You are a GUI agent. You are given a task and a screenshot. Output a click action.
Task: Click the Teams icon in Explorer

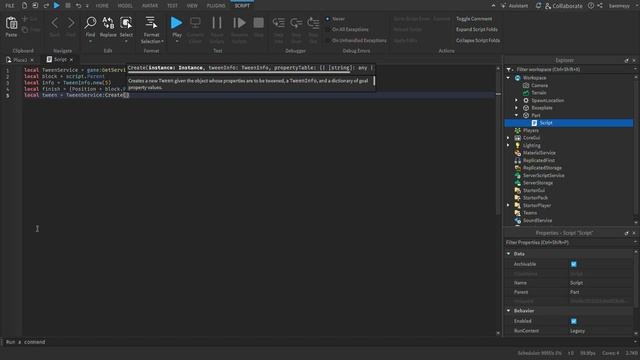point(518,213)
